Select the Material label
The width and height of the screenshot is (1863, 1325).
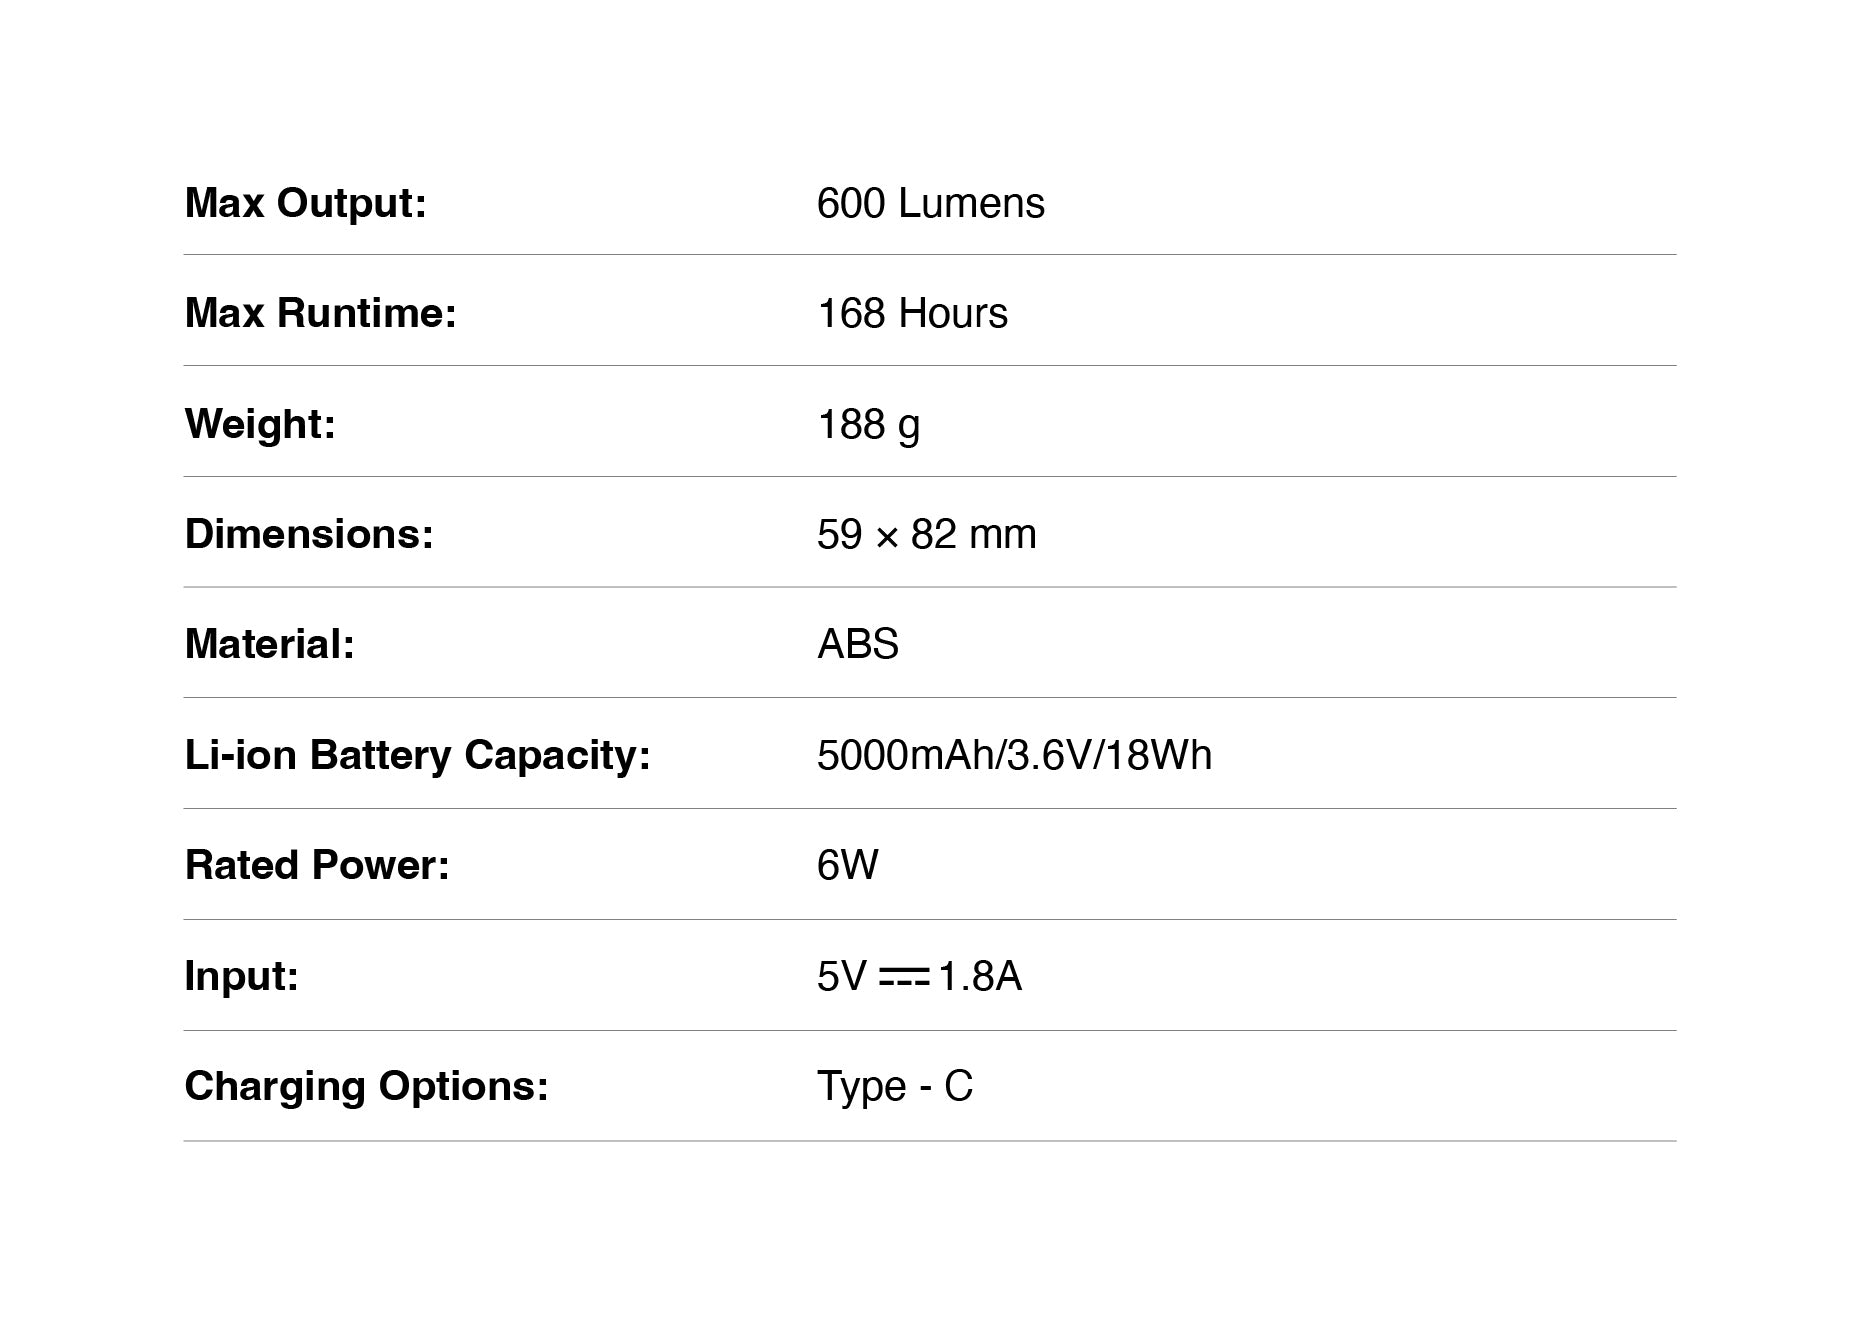(270, 644)
